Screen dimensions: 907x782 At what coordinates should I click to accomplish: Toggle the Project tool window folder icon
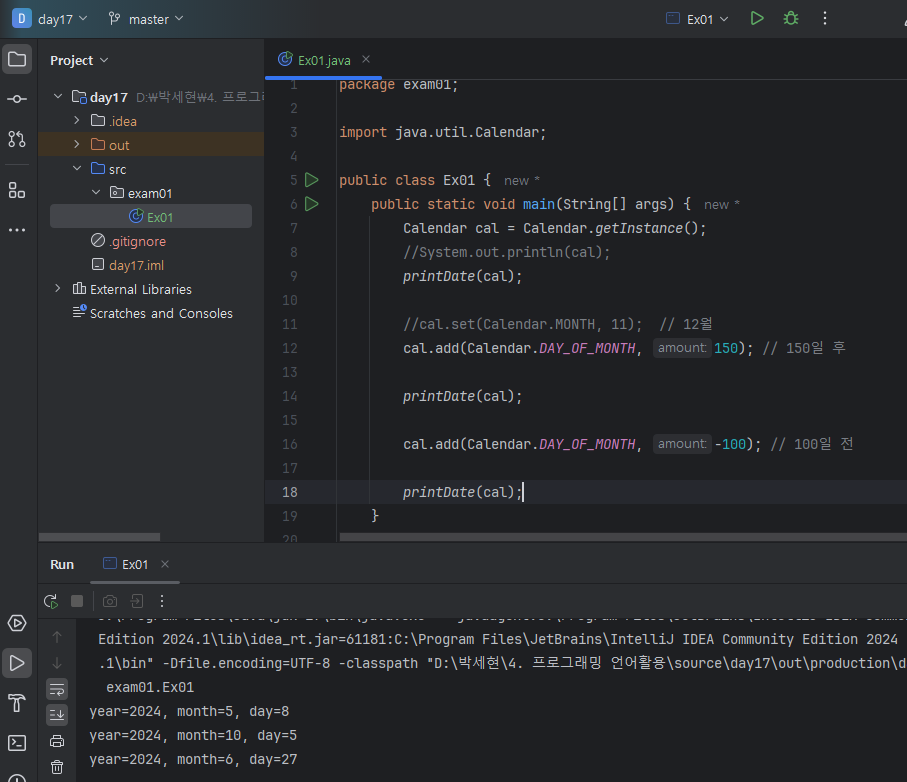tap(17, 59)
